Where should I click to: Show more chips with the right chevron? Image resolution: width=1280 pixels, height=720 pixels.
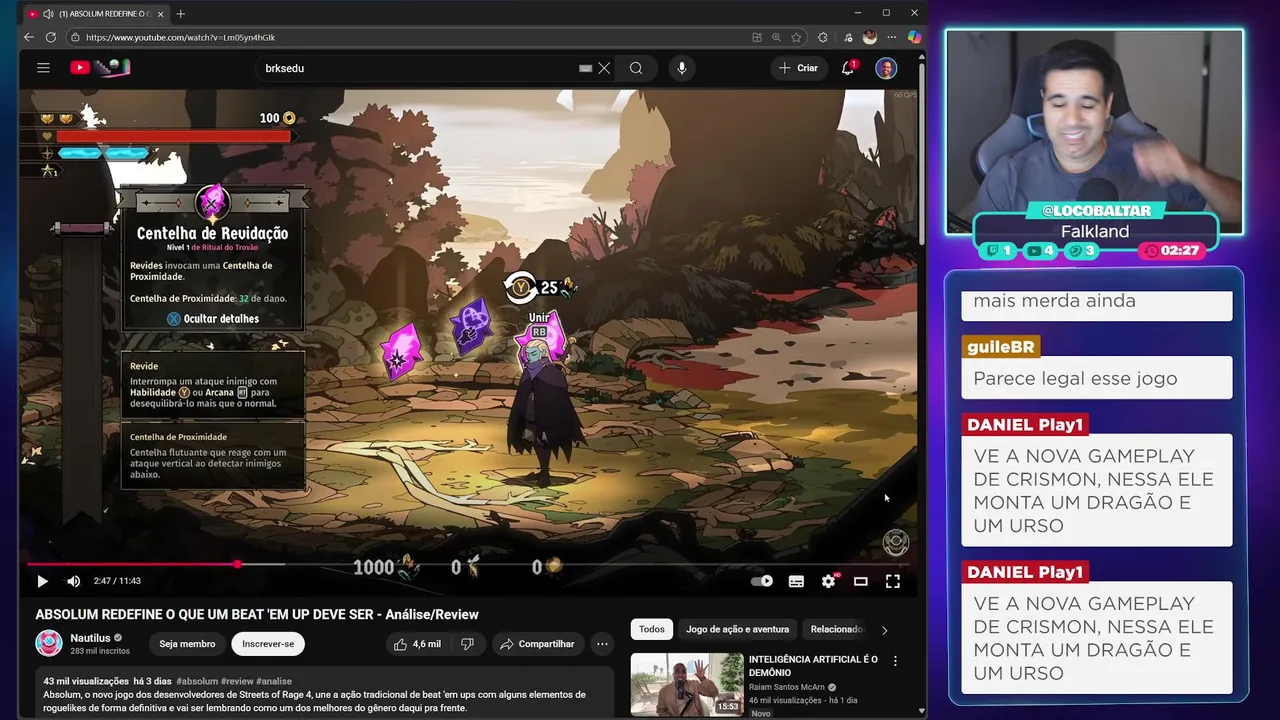tap(884, 630)
